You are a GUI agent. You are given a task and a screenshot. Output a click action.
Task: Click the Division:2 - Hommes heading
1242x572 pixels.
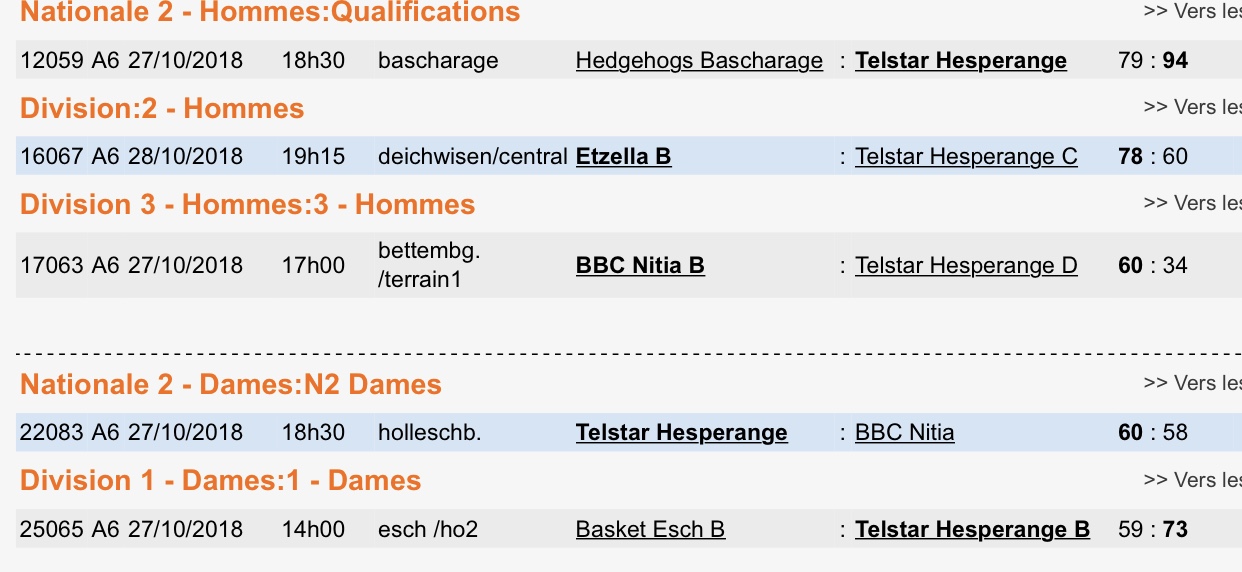(162, 108)
